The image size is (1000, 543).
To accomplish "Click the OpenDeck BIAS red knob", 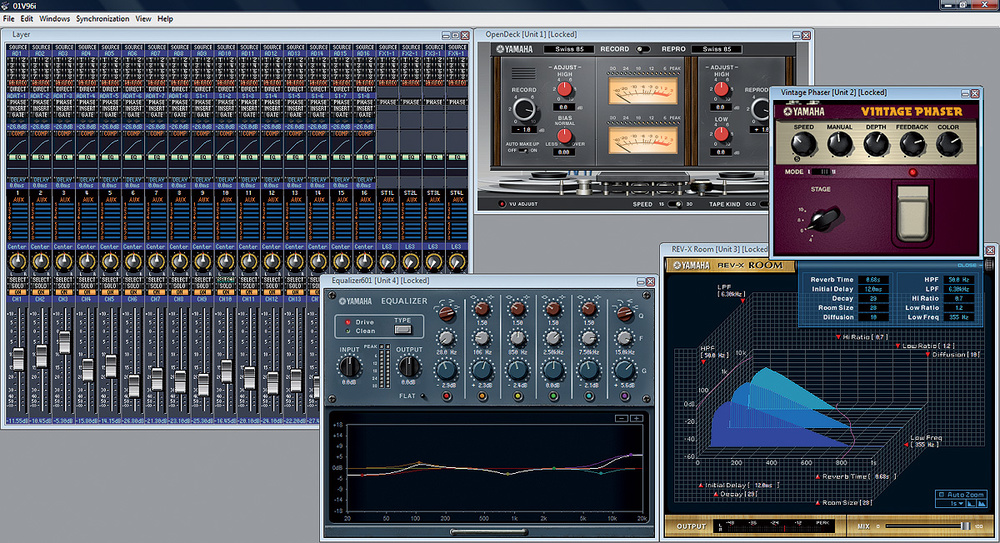I will (x=564, y=136).
